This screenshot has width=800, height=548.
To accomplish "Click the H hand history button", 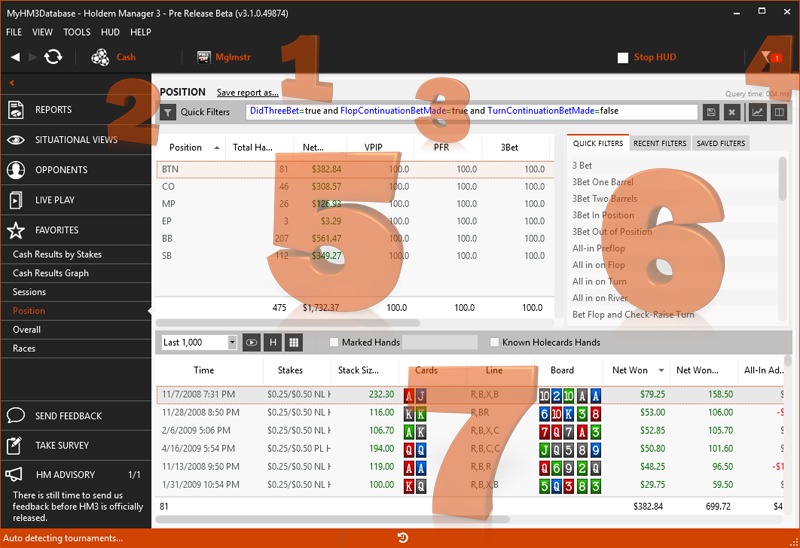I will (273, 342).
